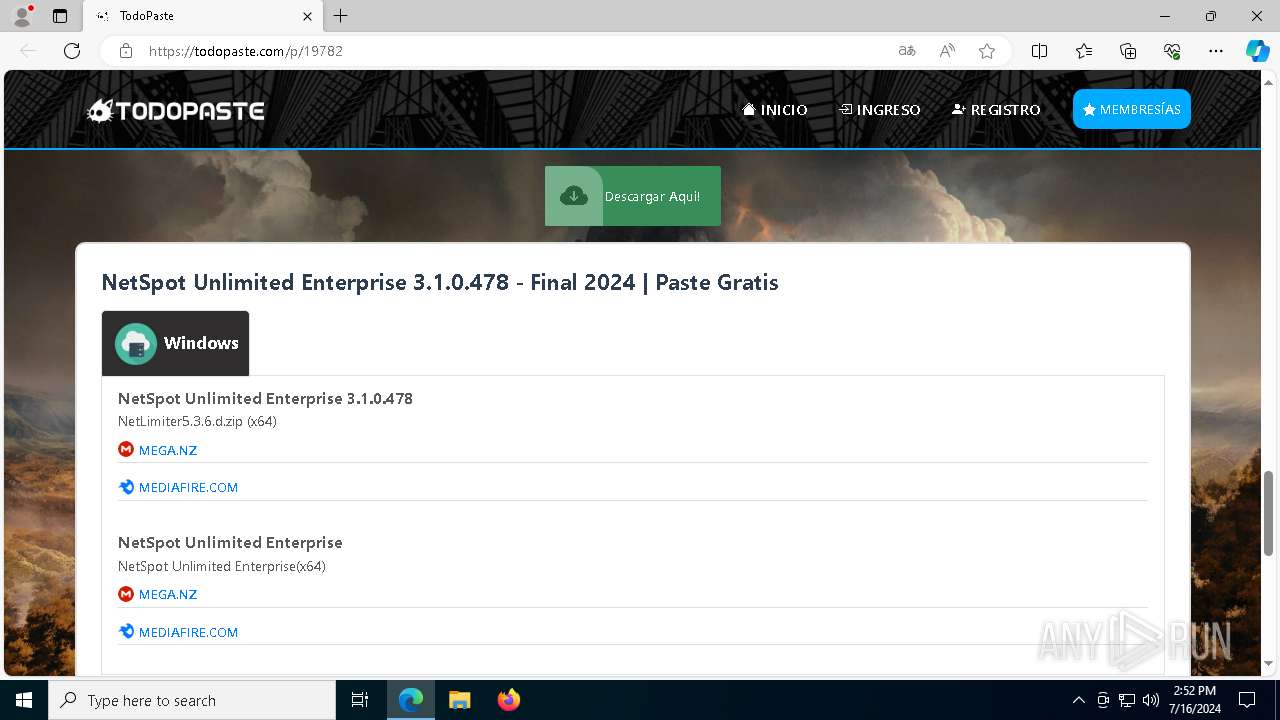Image resolution: width=1280 pixels, height=720 pixels.
Task: Click the MEMBRESÍAS button
Action: (1132, 109)
